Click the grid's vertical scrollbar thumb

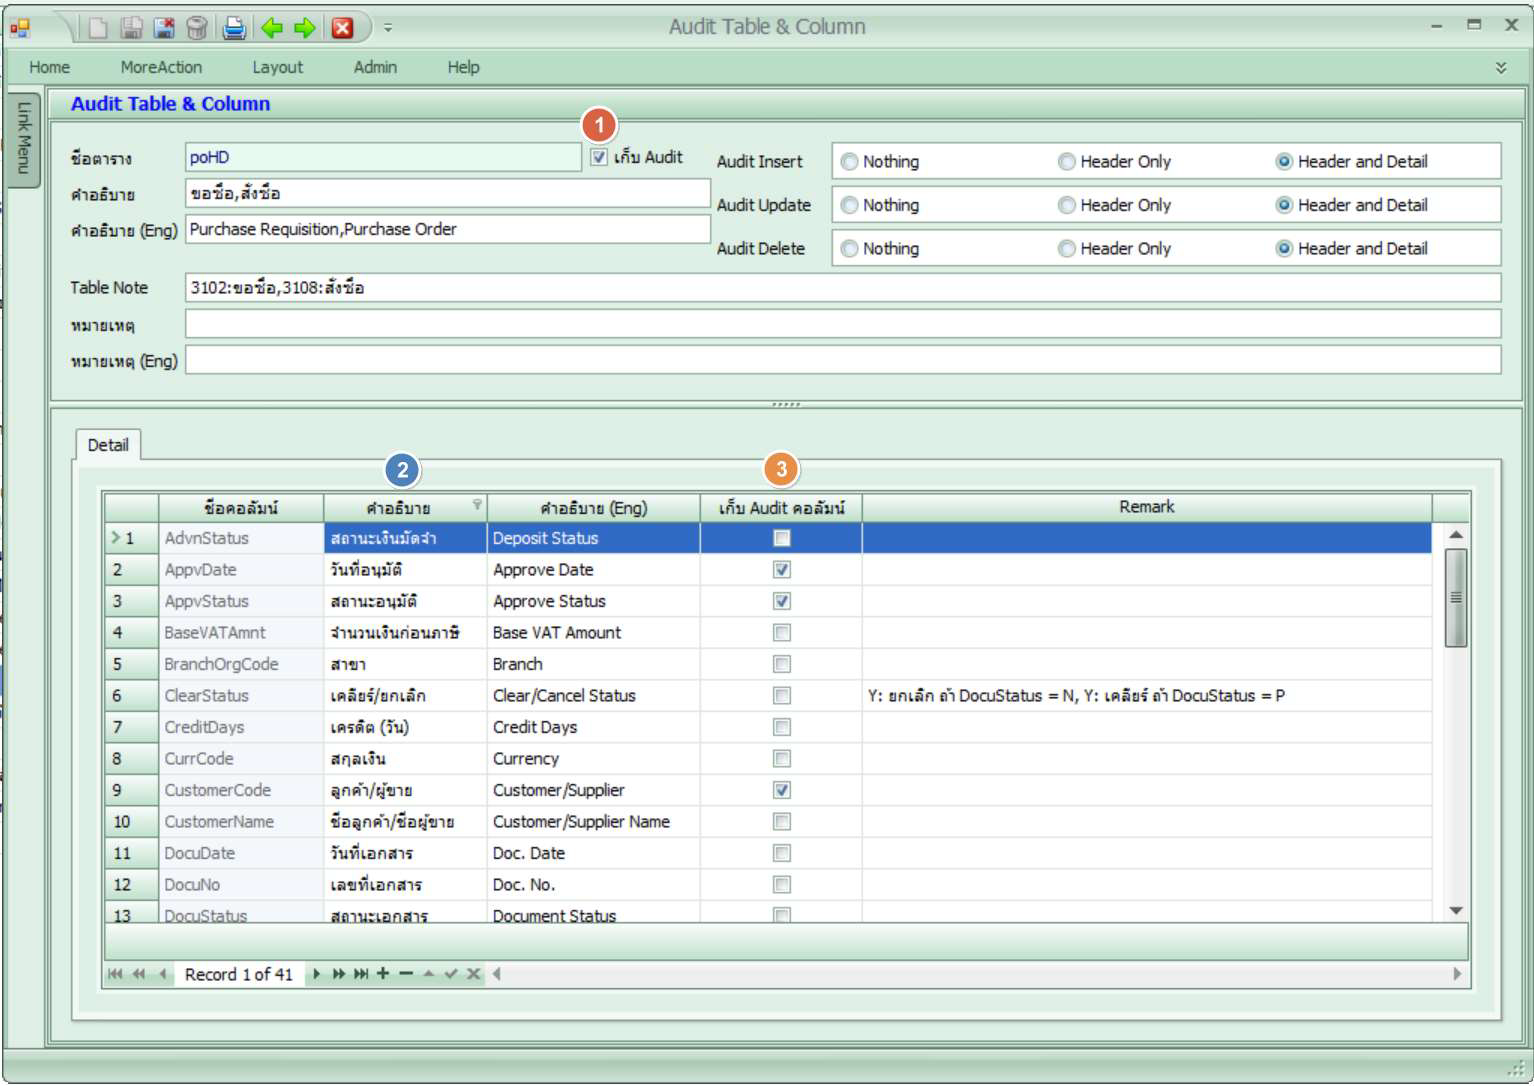[1456, 597]
